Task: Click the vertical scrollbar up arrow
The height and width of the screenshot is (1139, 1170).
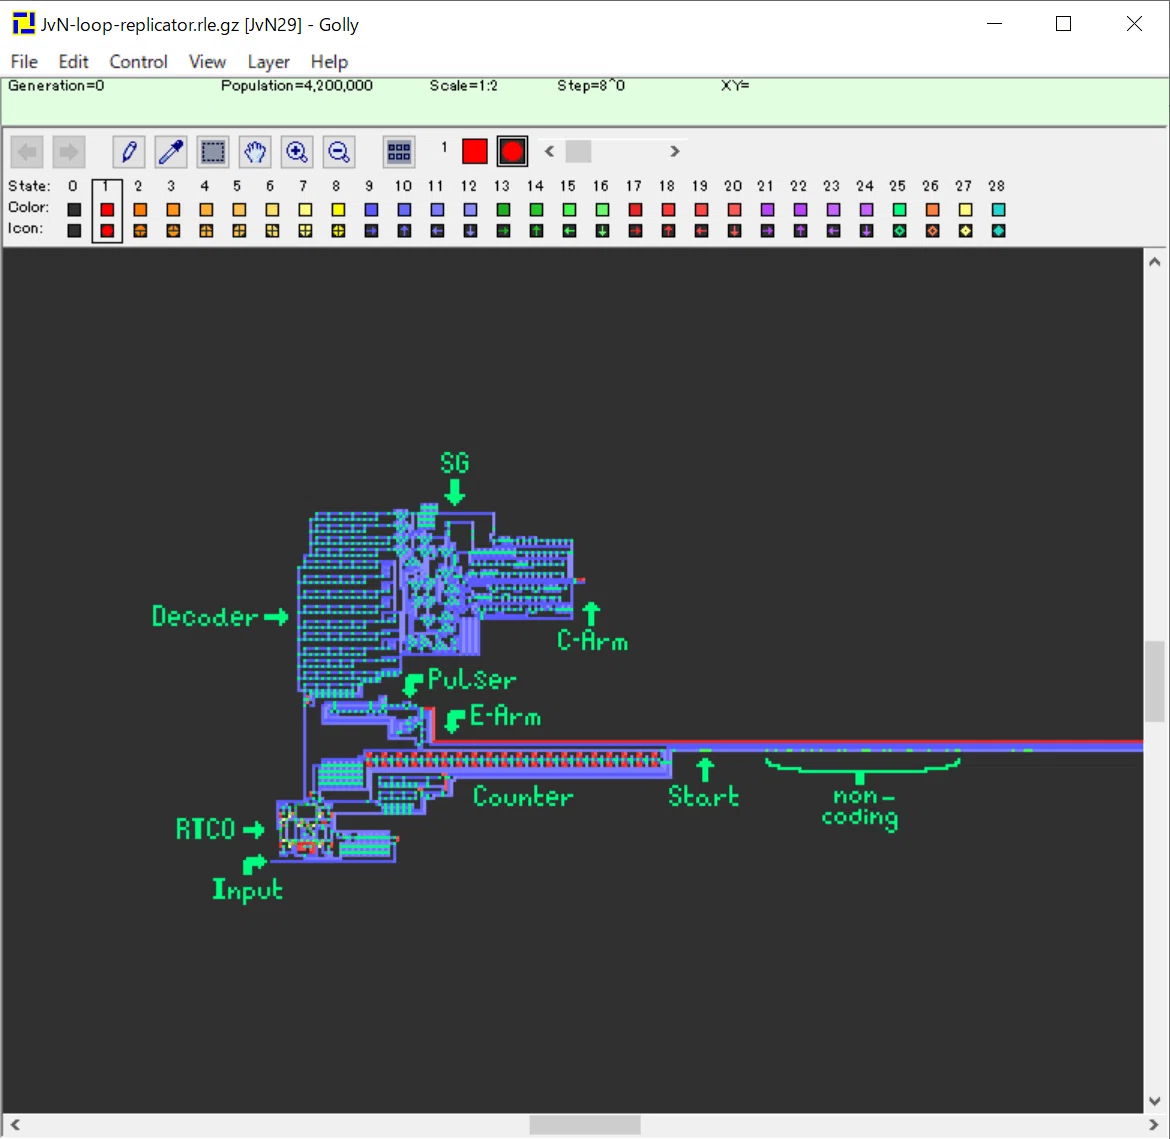Action: (x=1155, y=262)
